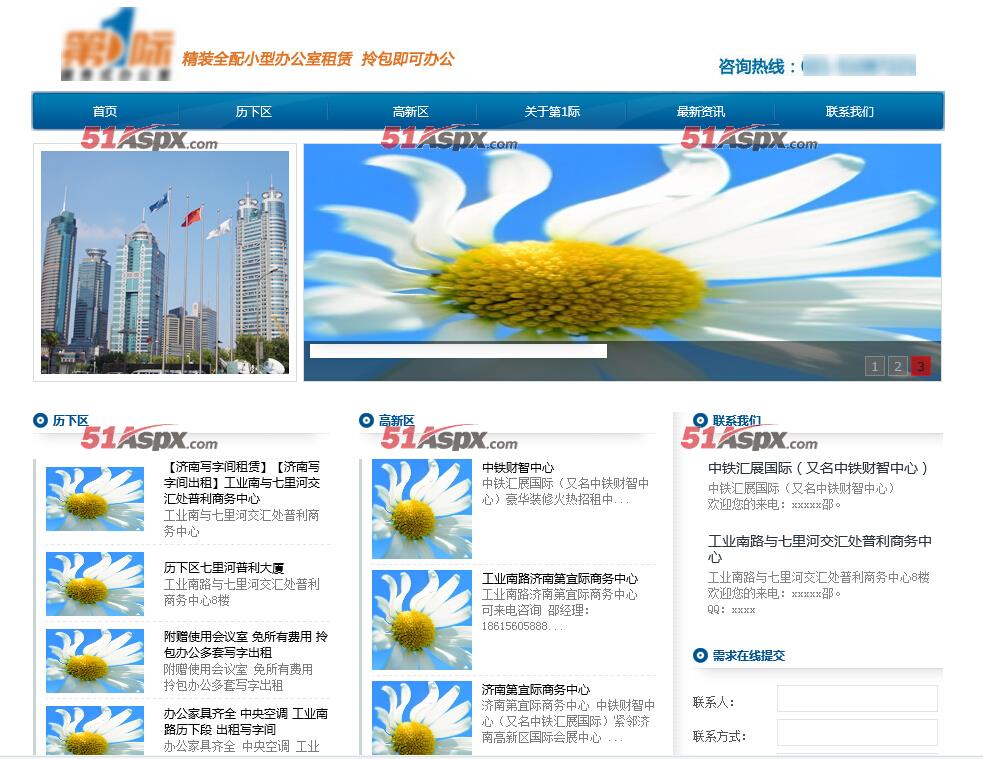This screenshot has width=983, height=759.
Task: Open the 关于第1际 menu item
Action: (x=552, y=112)
